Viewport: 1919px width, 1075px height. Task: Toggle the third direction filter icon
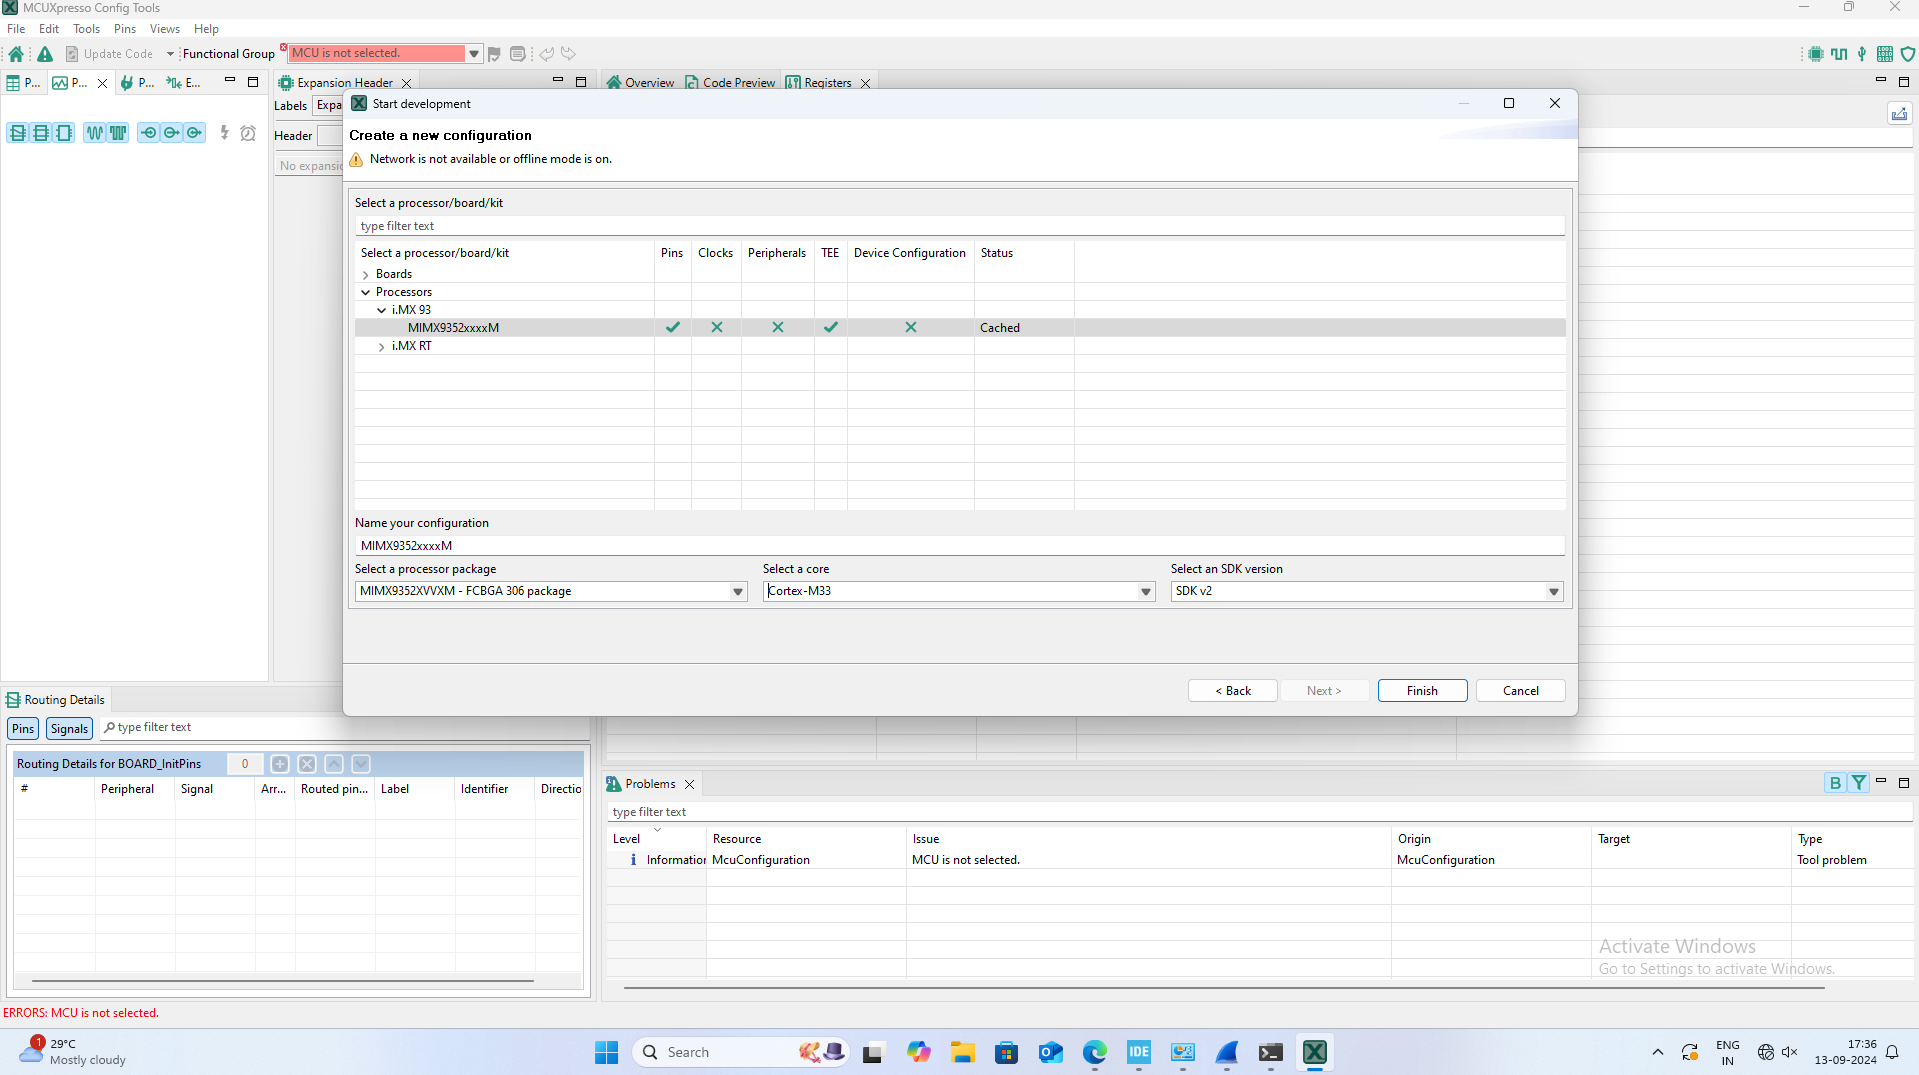pyautogui.click(x=195, y=133)
